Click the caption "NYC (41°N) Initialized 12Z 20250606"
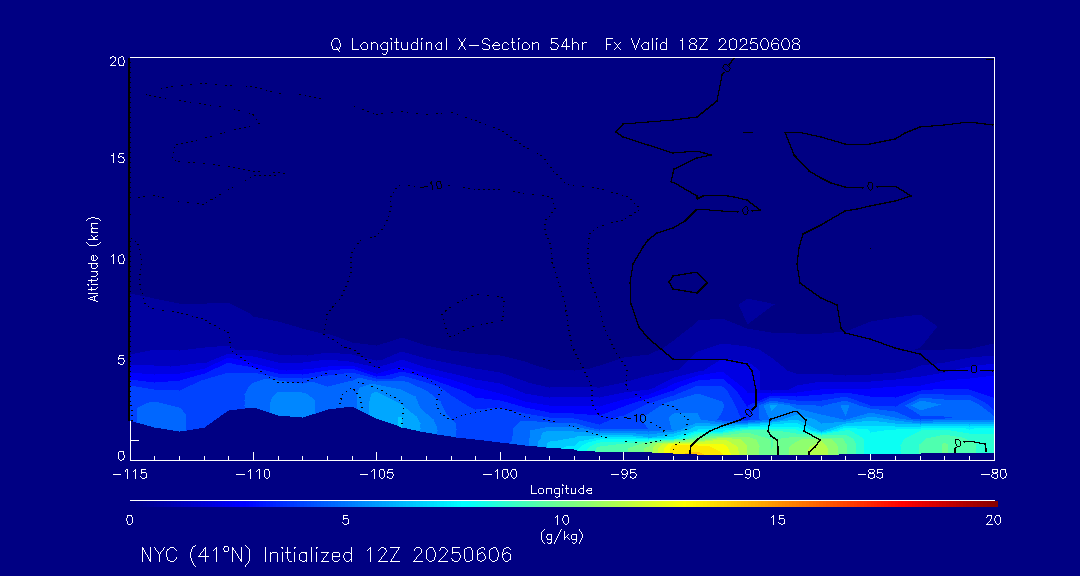Viewport: 1080px width, 576px height. tap(326, 555)
